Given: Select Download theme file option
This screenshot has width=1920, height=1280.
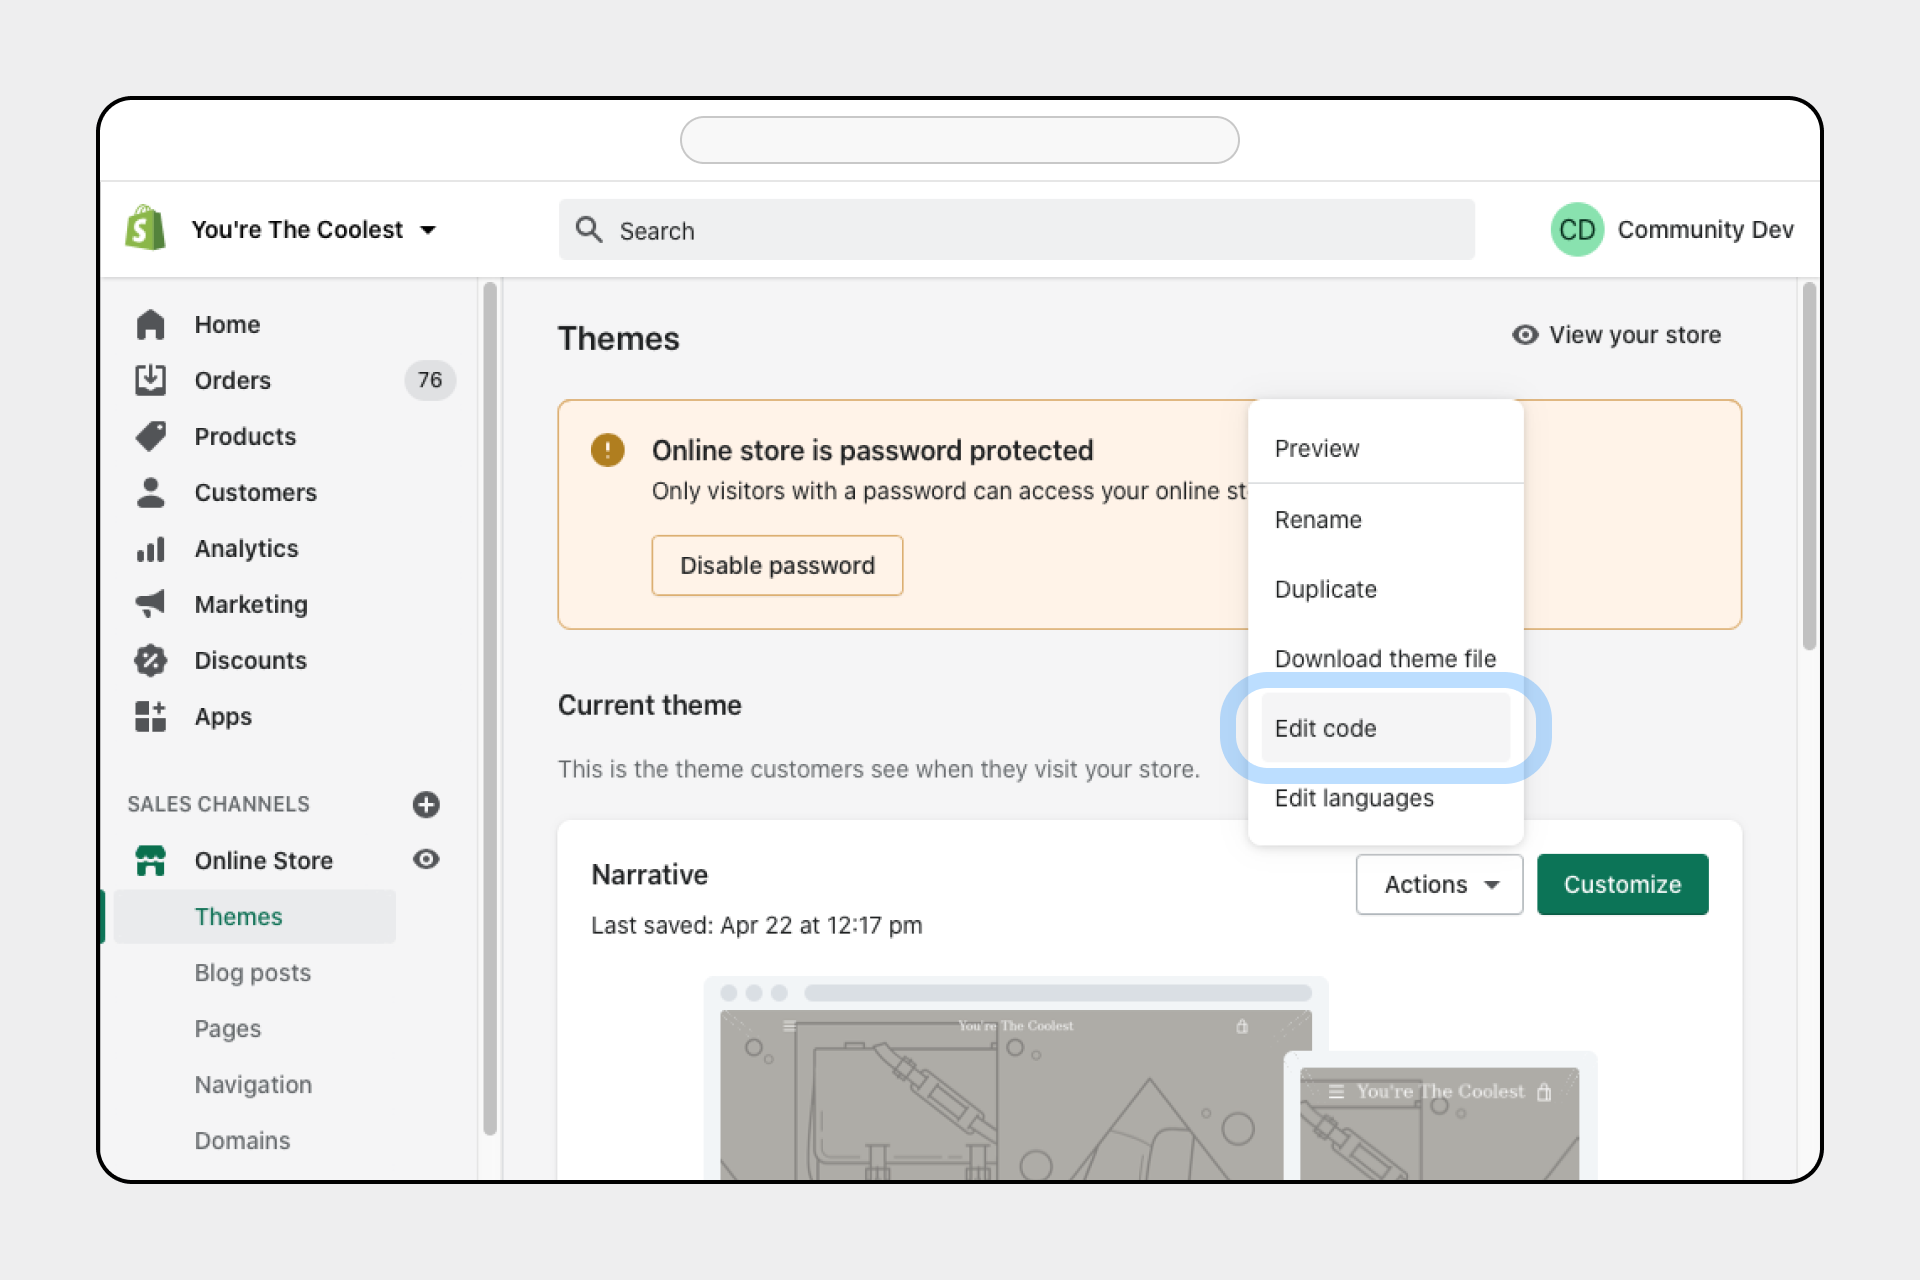Looking at the screenshot, I should click(x=1386, y=658).
